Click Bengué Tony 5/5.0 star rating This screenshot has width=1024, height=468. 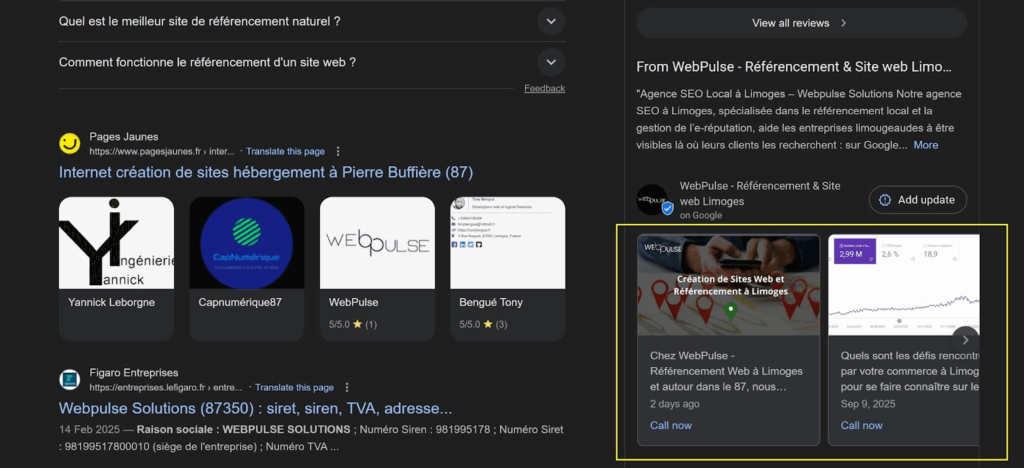(x=483, y=324)
